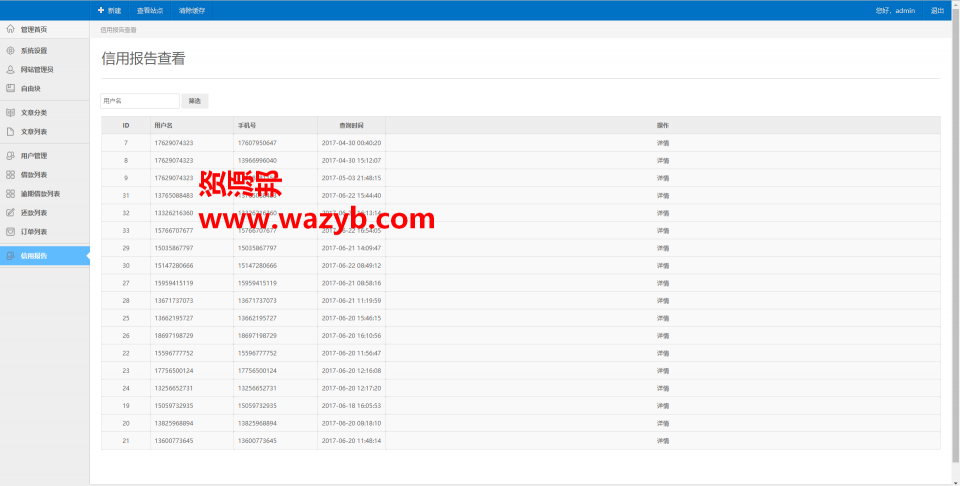Click timestamp 2017-04-30 00:40:20
The width and height of the screenshot is (960, 486).
click(351, 143)
